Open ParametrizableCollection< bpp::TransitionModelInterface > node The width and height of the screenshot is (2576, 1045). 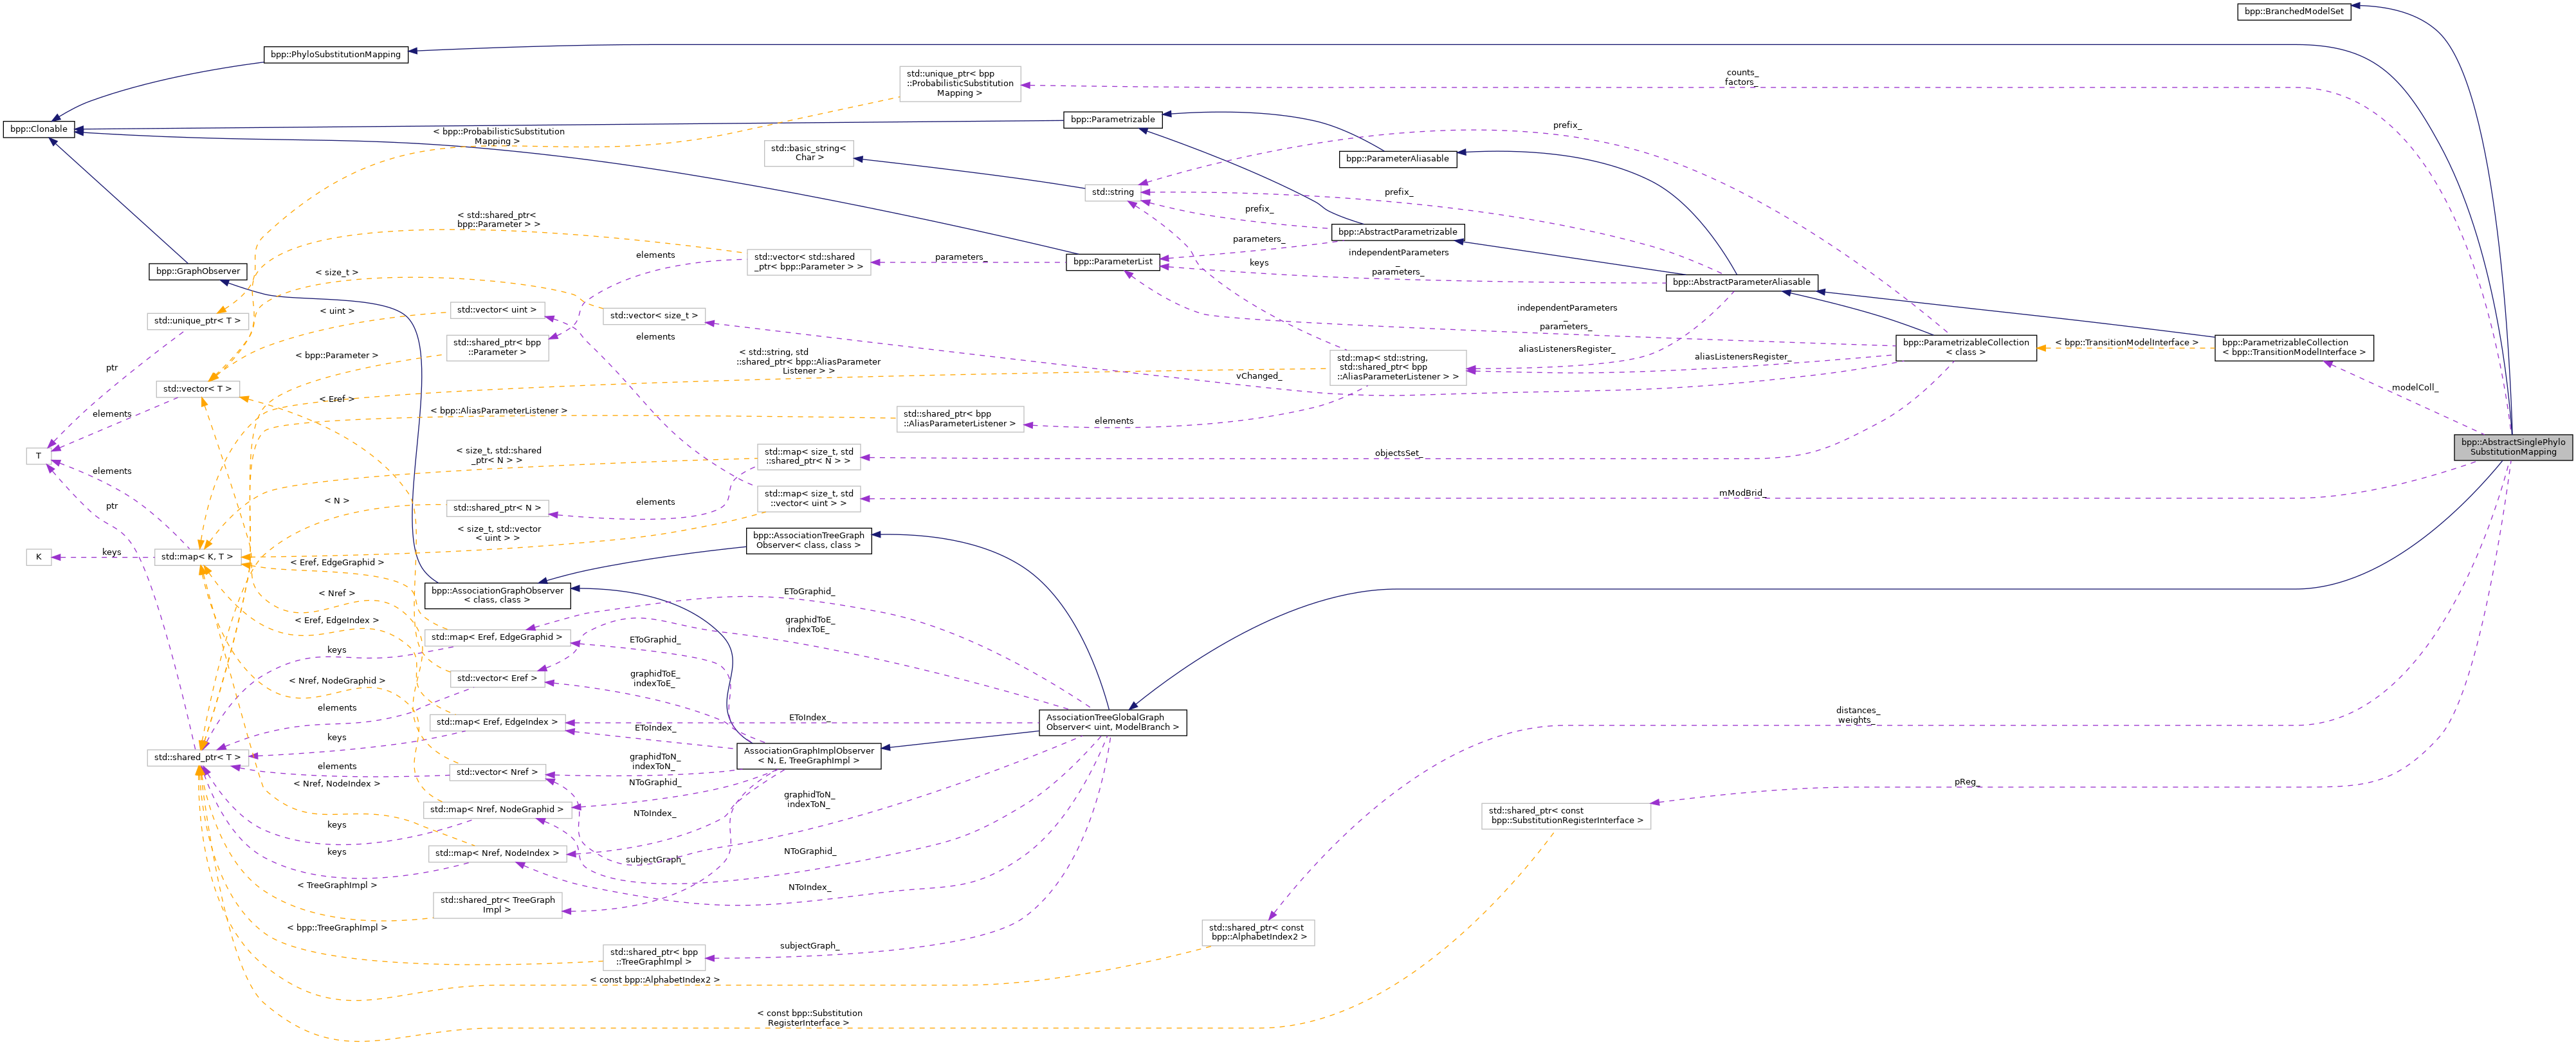click(x=2293, y=347)
